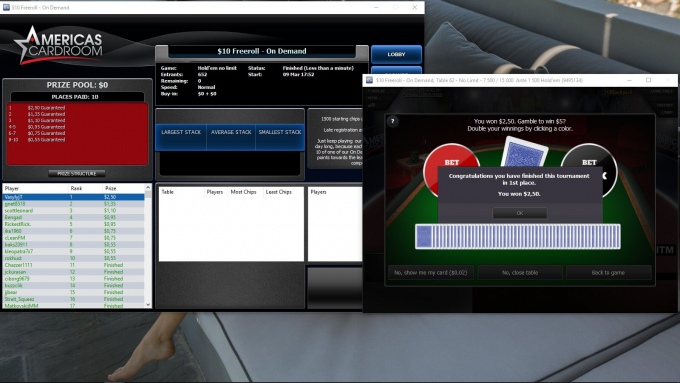Confirm the congratulations message with OK
The image size is (680, 383).
(520, 213)
